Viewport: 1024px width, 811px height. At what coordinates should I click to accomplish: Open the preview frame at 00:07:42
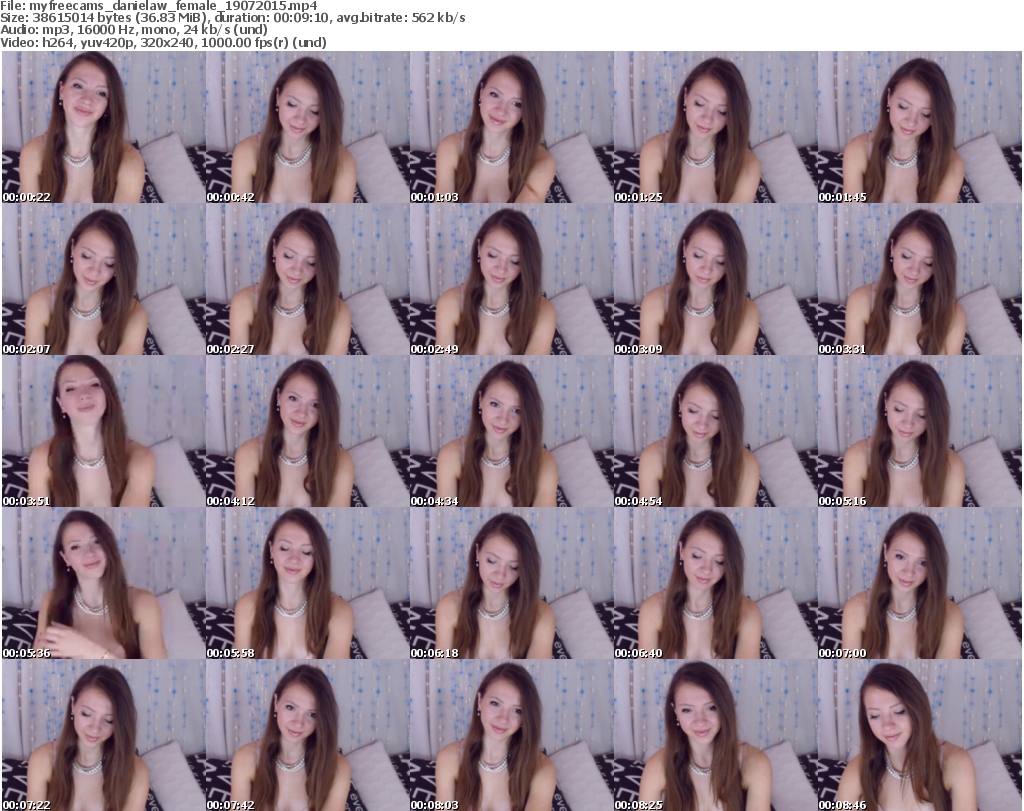point(308,735)
